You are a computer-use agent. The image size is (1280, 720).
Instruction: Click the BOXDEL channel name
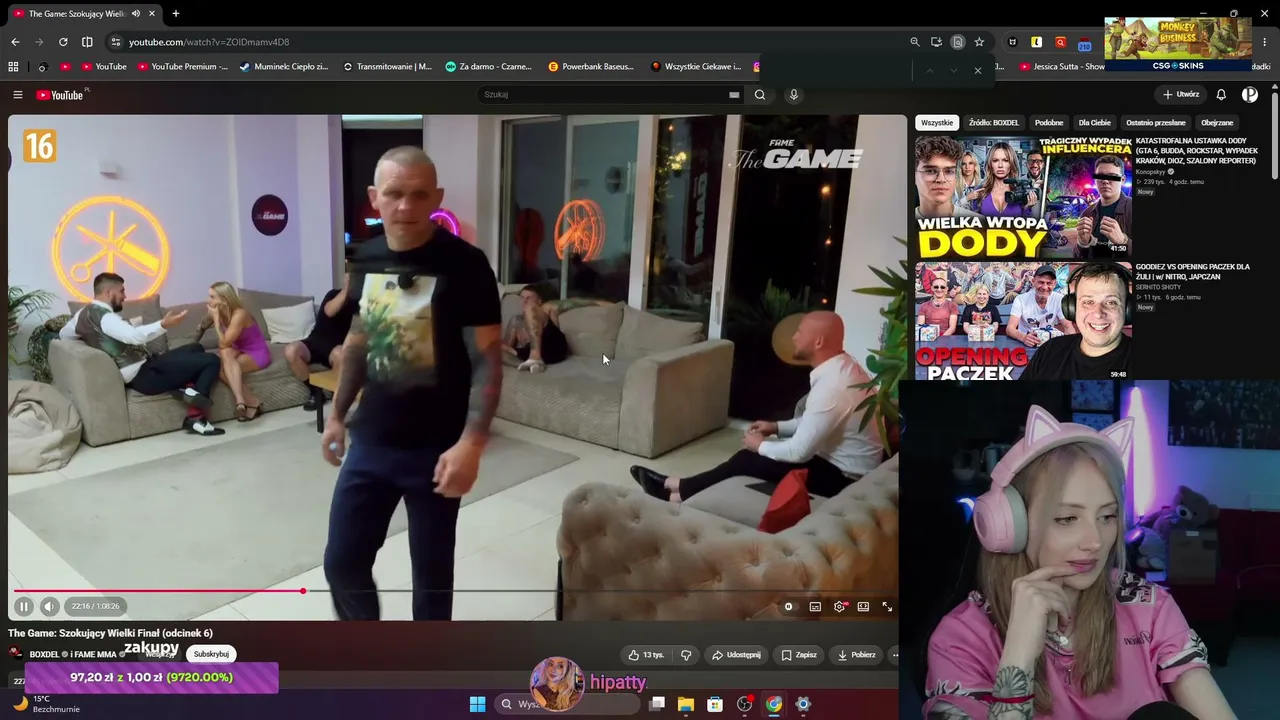[44, 655]
